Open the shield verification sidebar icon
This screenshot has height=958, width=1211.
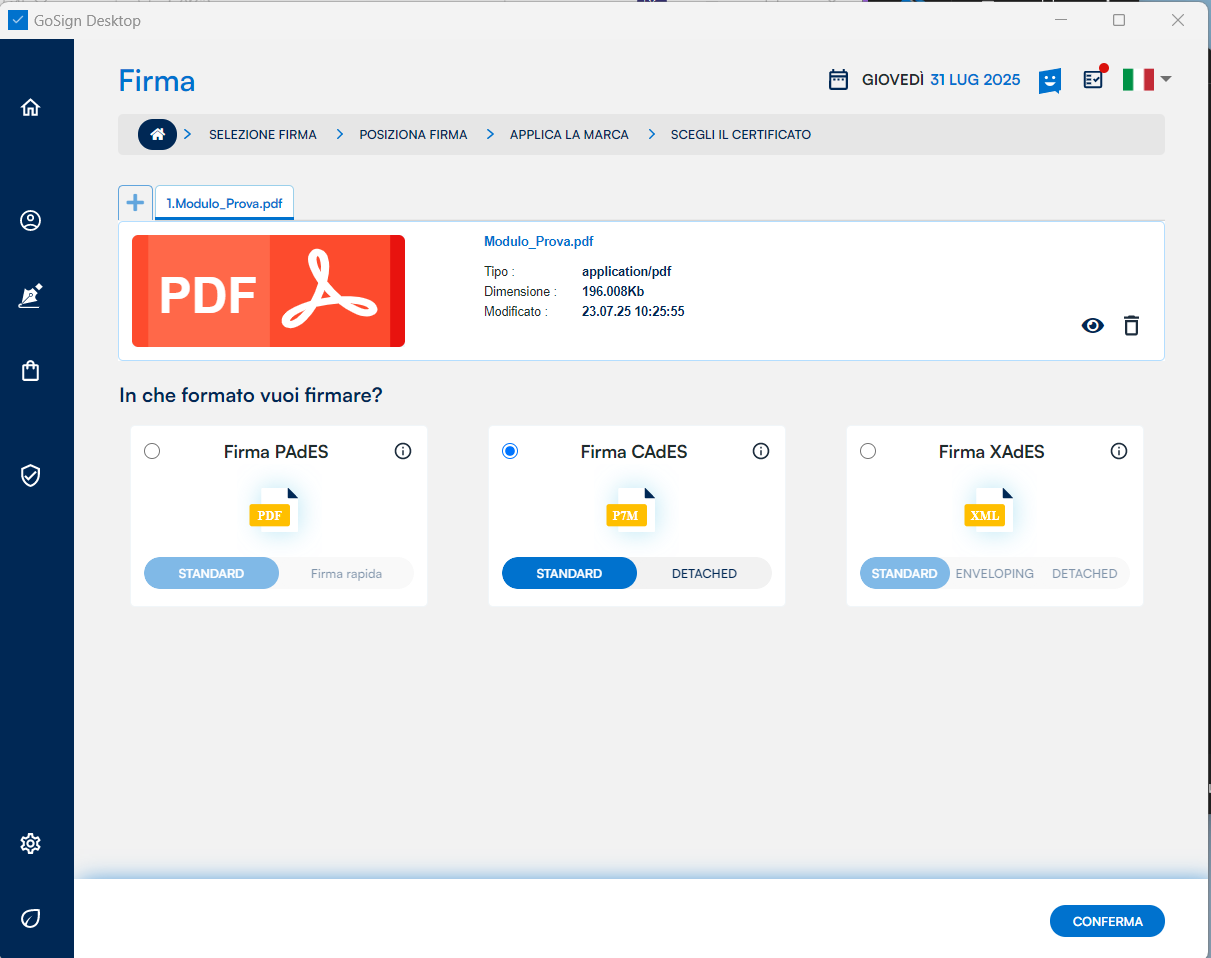[30, 475]
